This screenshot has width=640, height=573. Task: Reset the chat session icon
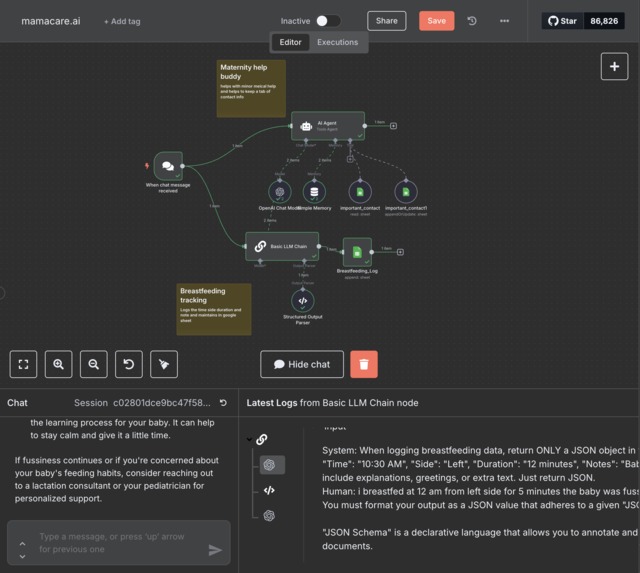point(223,403)
